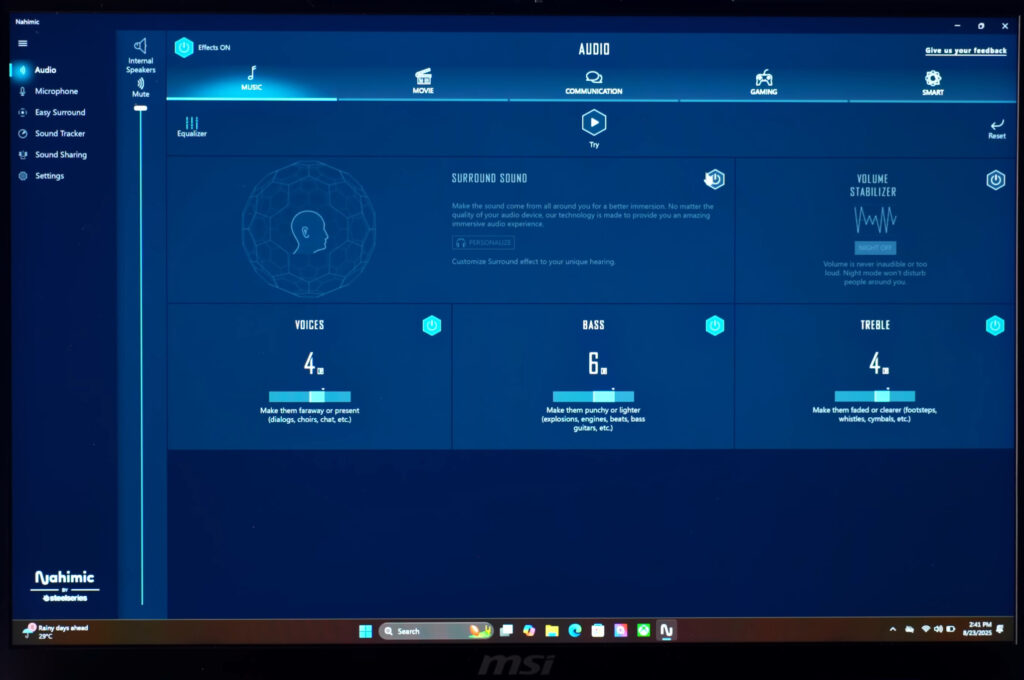Open Settings in the sidebar
The width and height of the screenshot is (1024, 680).
pyautogui.click(x=49, y=176)
